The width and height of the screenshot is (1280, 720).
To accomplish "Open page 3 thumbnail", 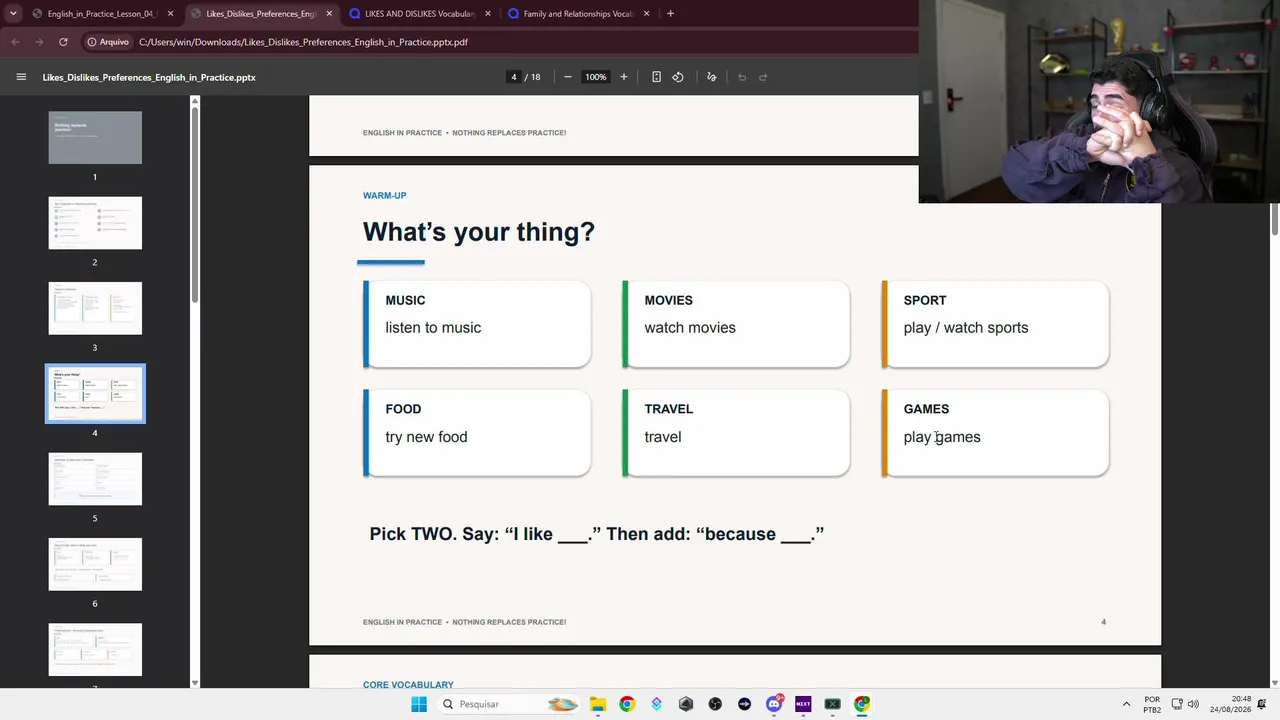I will [95, 308].
